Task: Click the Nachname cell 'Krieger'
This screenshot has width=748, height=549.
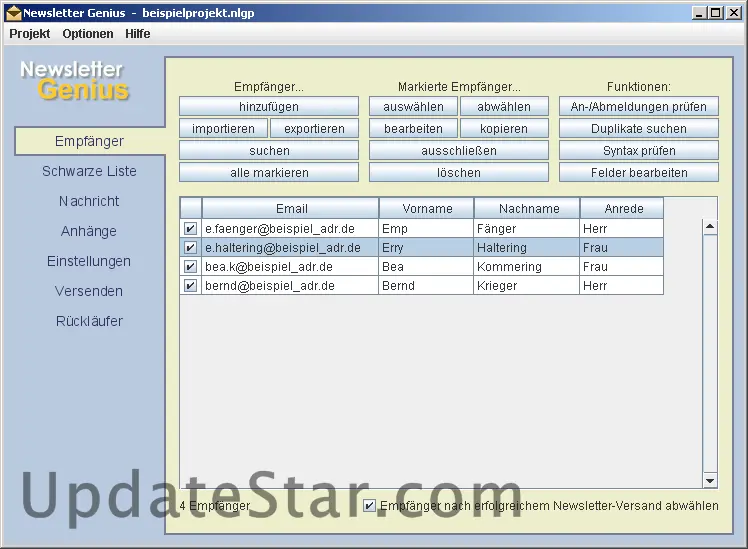Action: (x=527, y=286)
